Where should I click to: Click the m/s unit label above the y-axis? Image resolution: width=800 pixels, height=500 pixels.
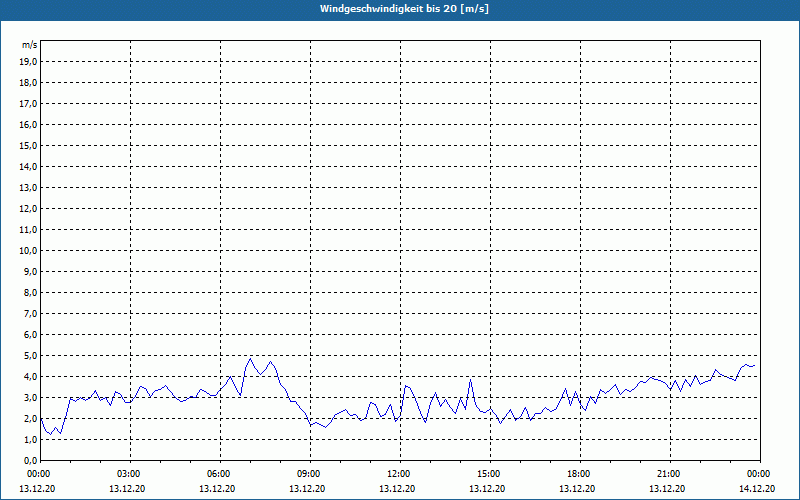(30, 46)
